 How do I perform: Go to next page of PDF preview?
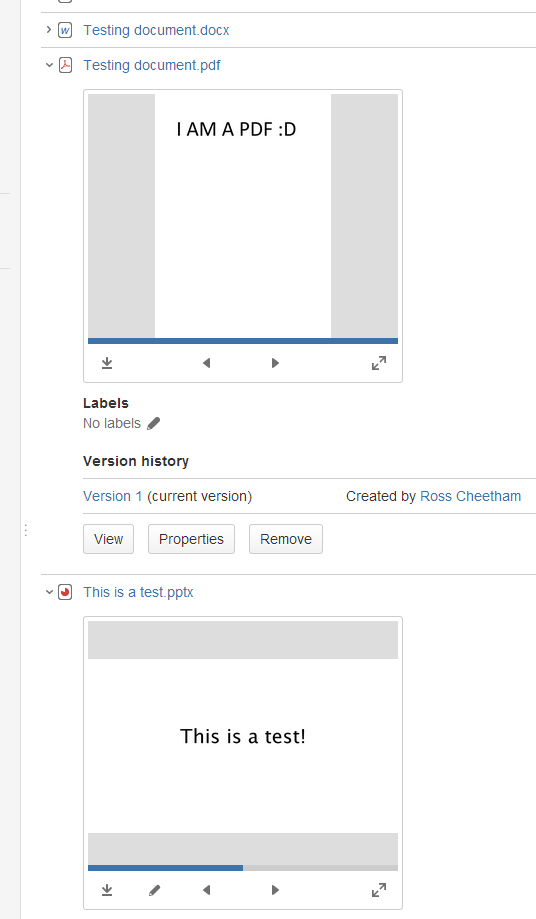[x=275, y=363]
